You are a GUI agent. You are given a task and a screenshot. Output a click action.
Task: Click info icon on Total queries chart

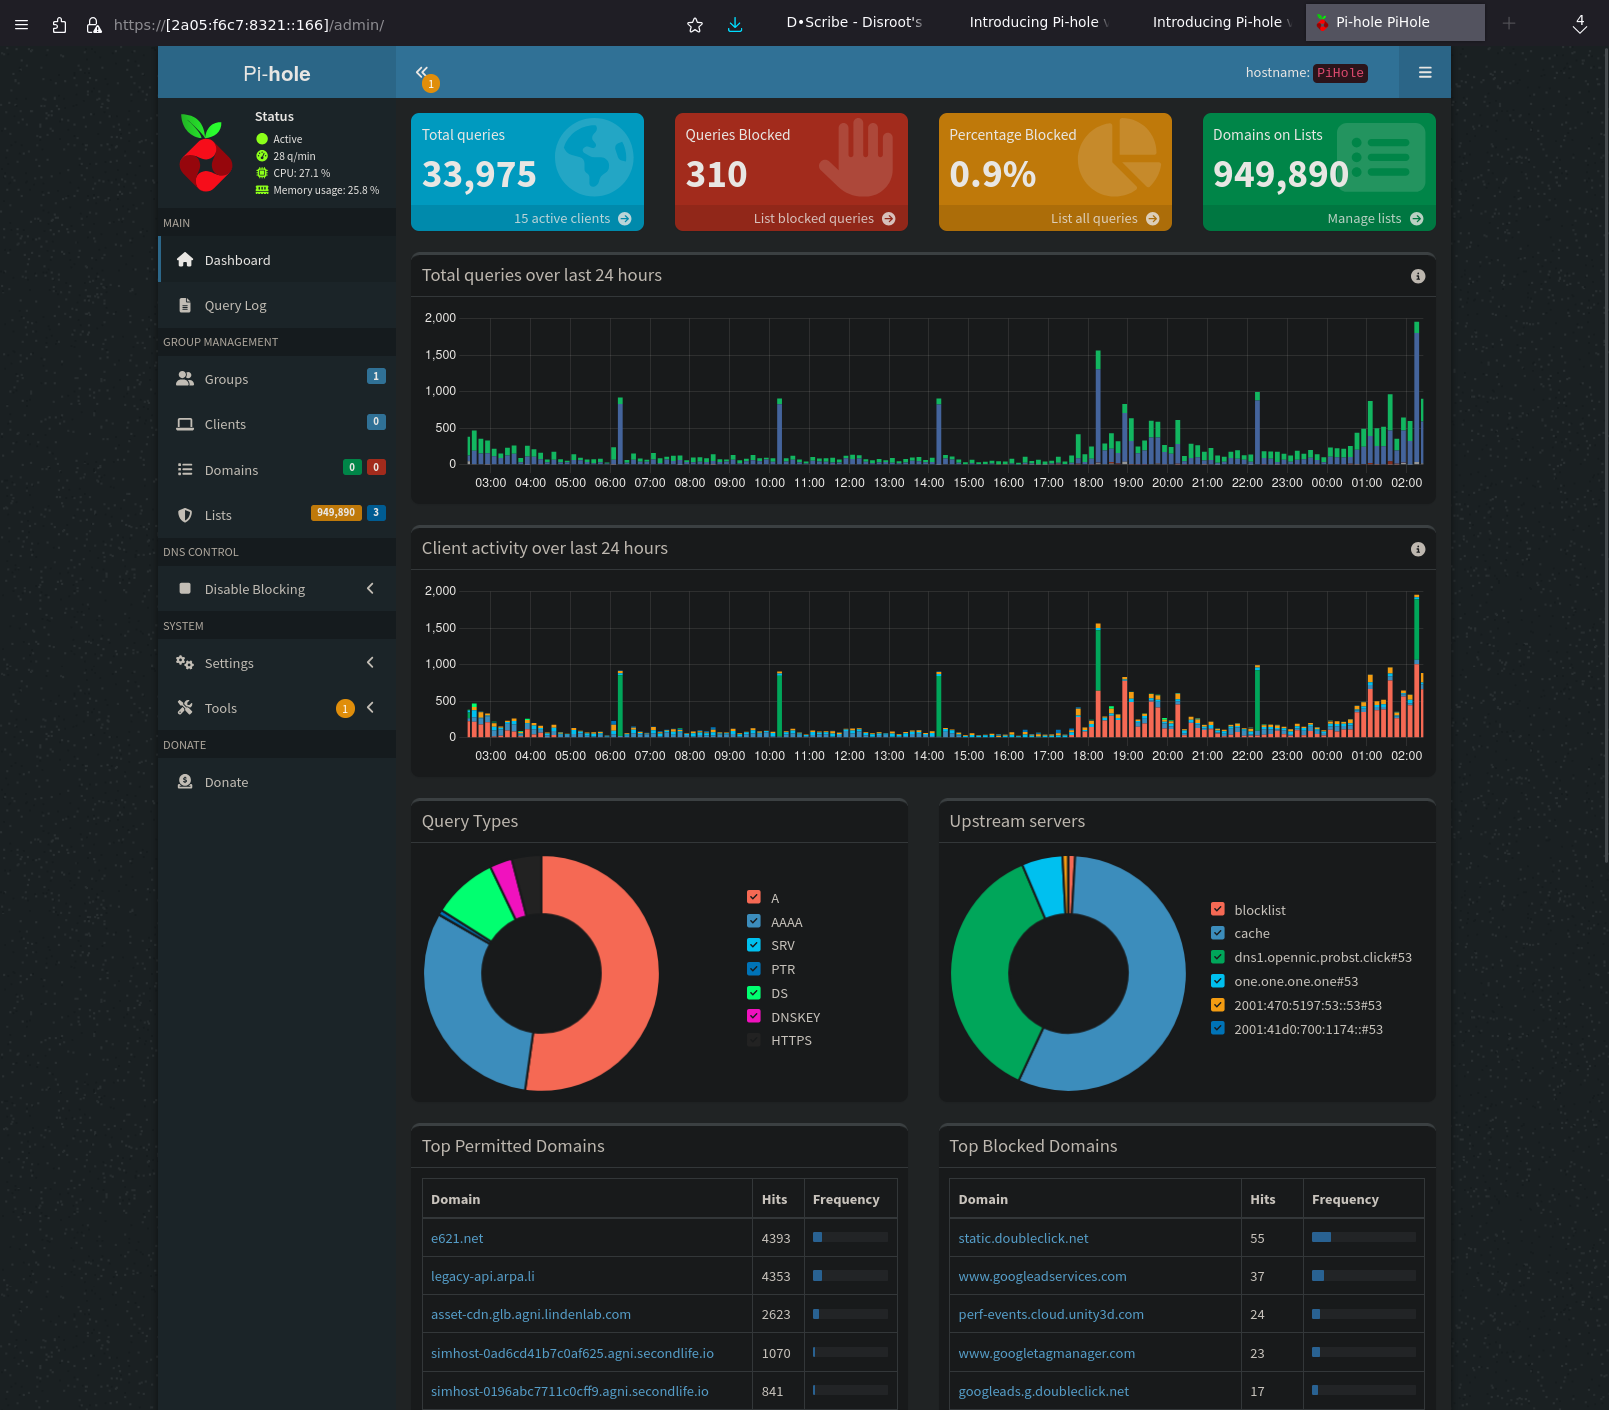[x=1418, y=276]
